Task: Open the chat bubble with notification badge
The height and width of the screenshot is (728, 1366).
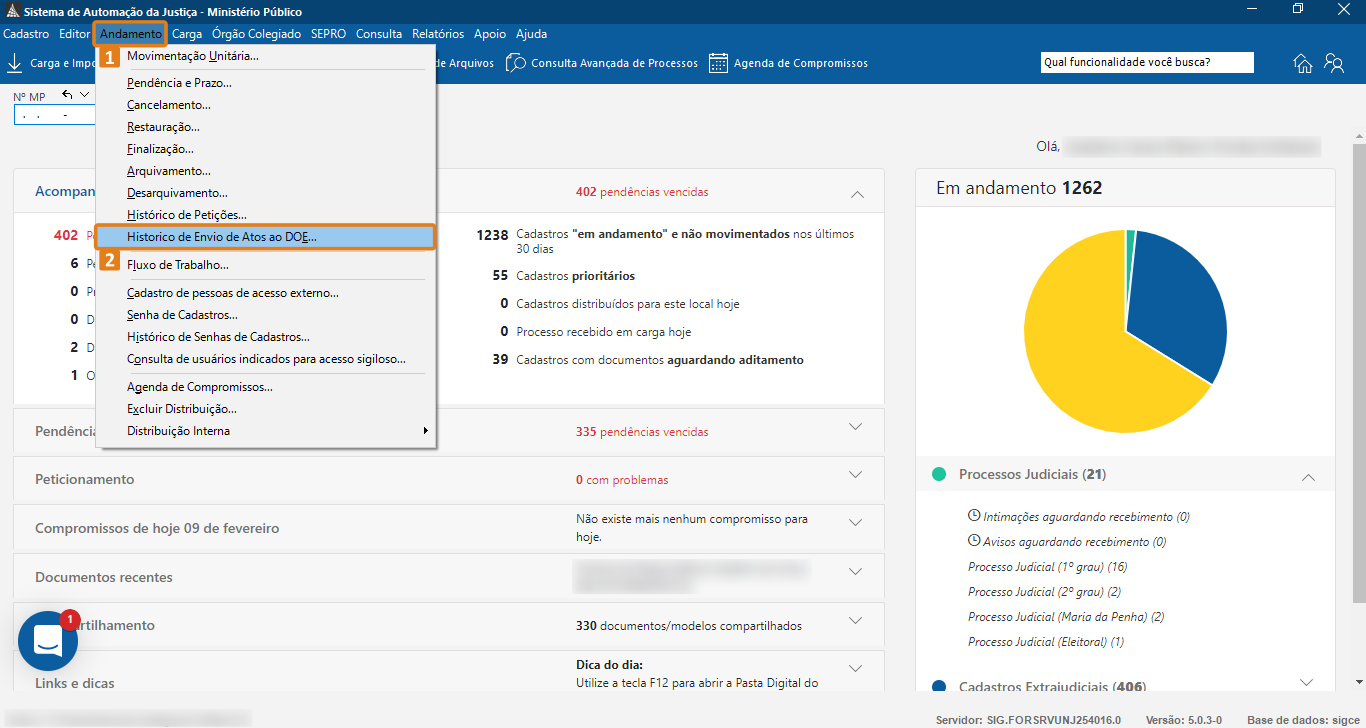Action: [x=47, y=641]
